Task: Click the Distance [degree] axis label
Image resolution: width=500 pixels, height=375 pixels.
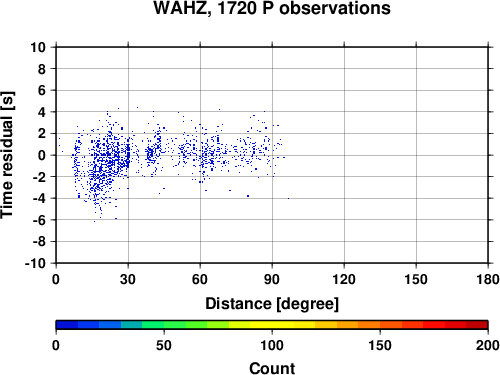Action: tap(272, 304)
